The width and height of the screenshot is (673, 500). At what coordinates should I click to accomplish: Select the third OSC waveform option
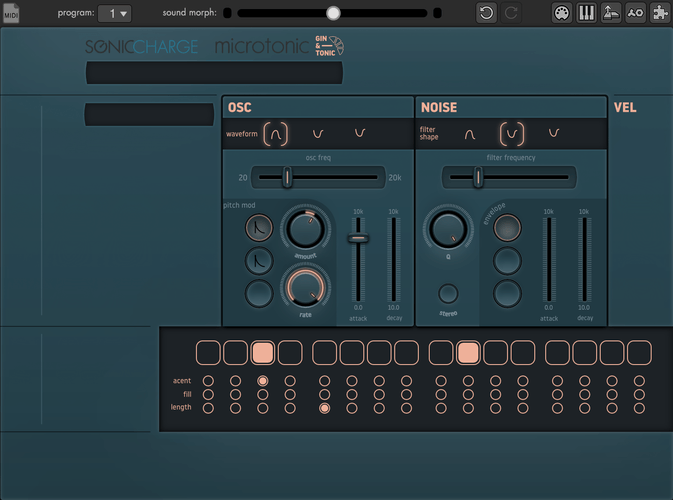point(360,133)
